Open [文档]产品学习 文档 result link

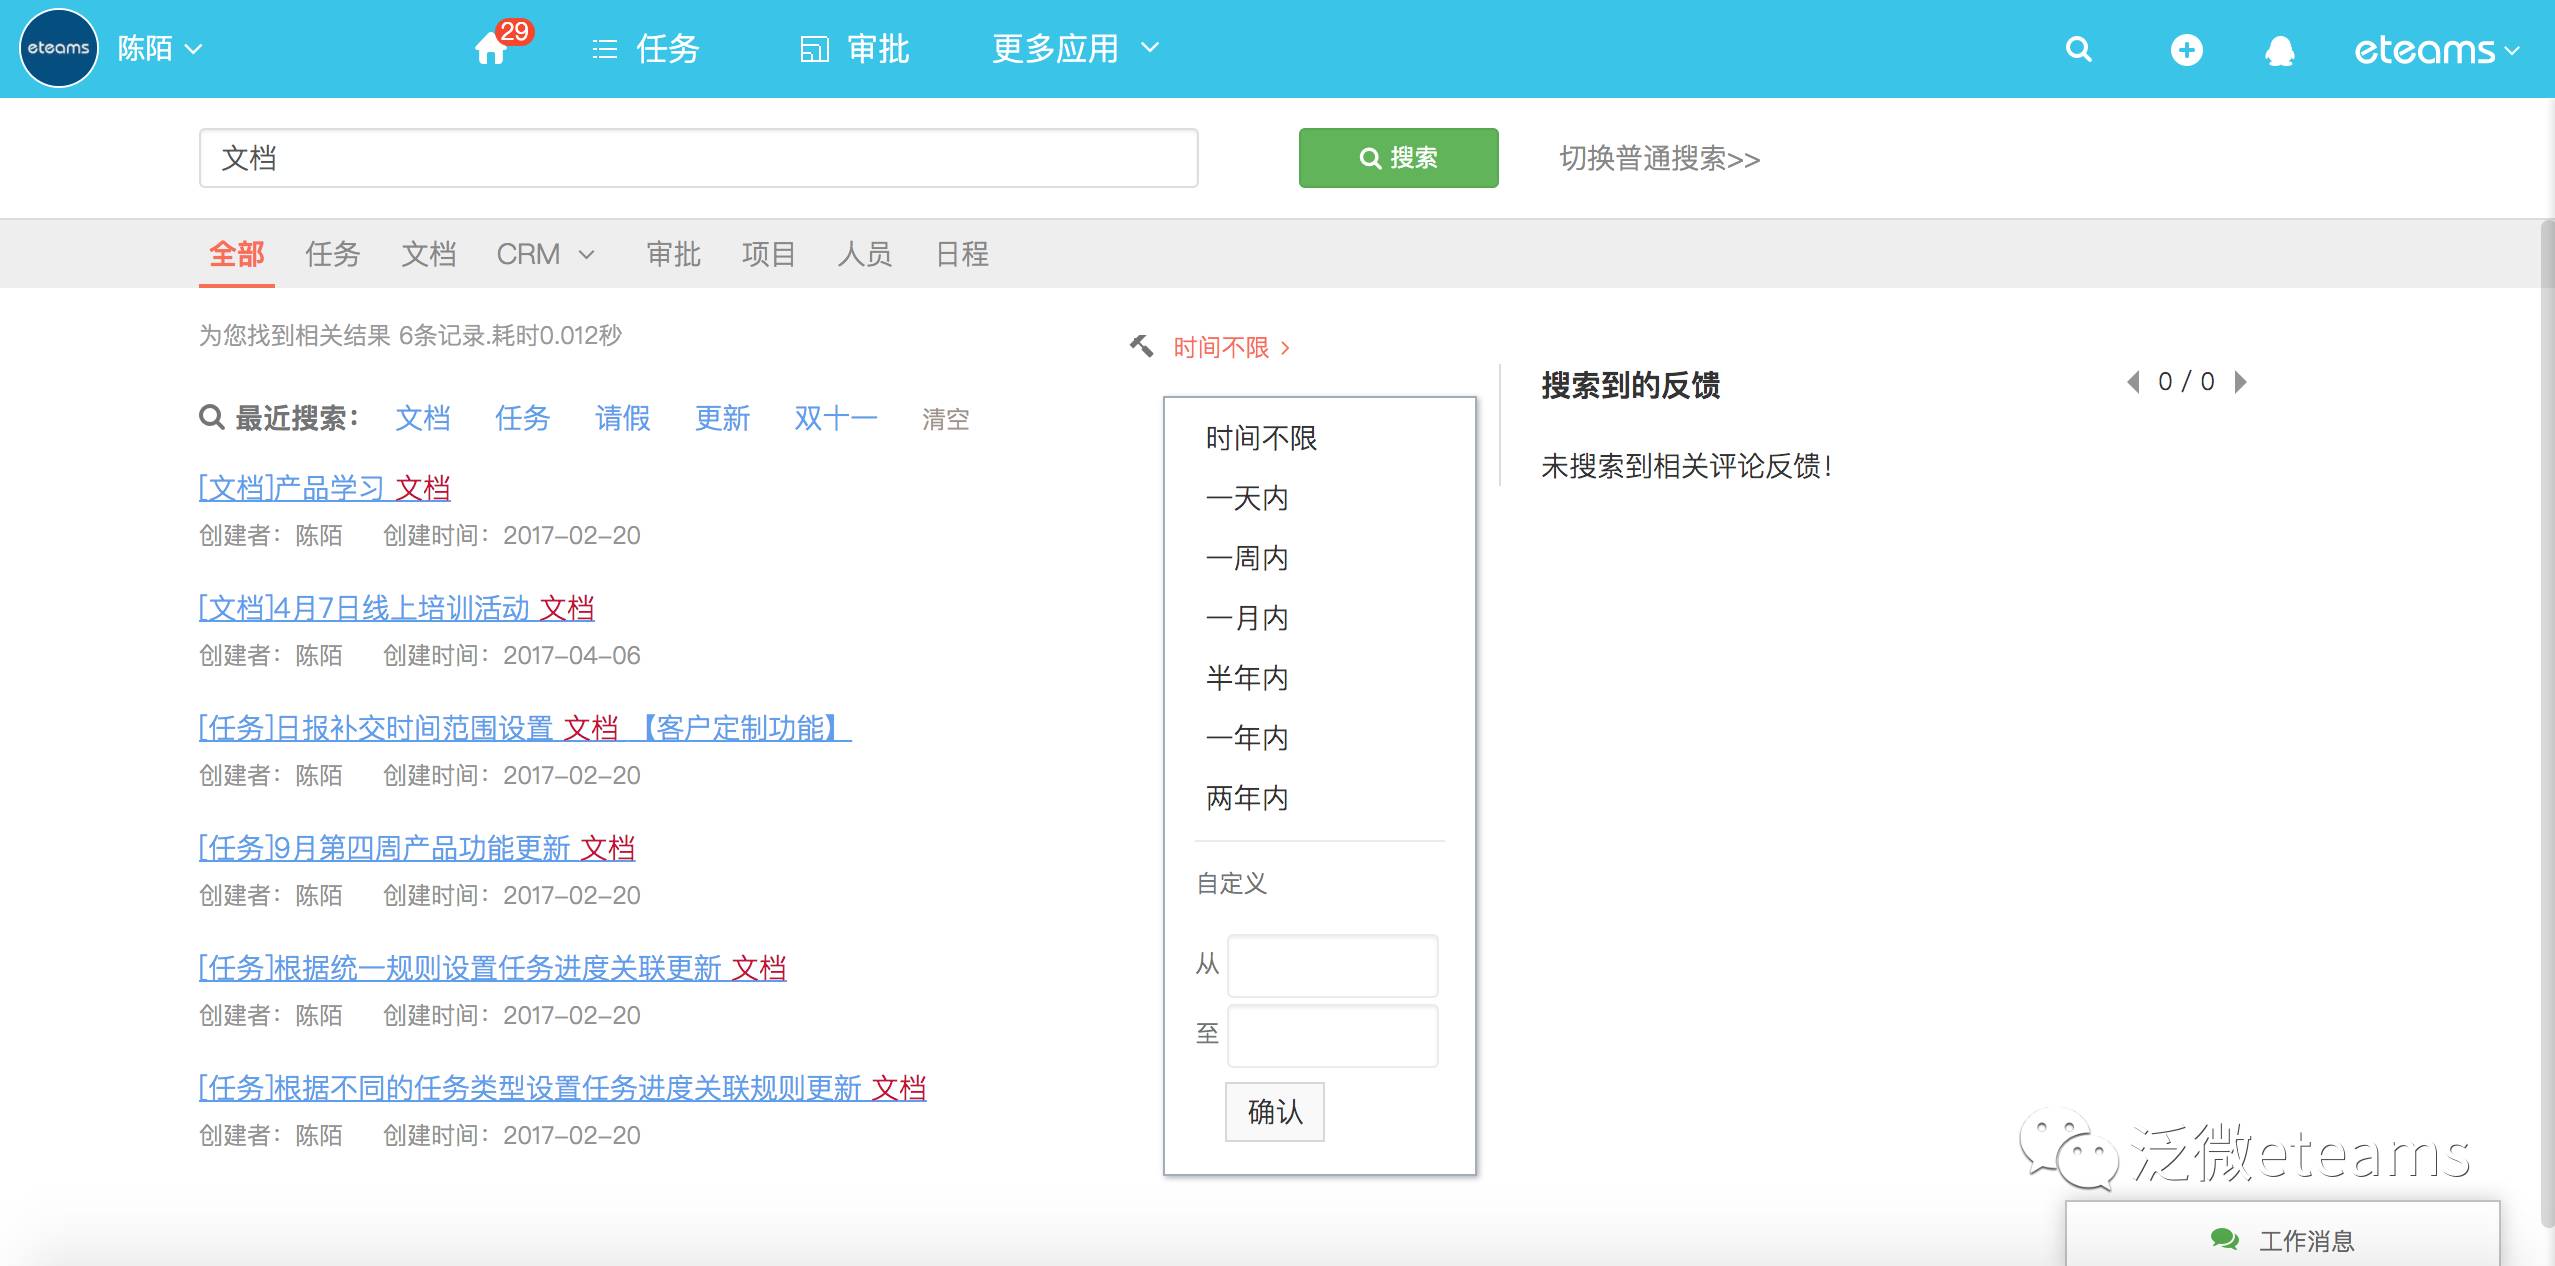pyautogui.click(x=324, y=488)
